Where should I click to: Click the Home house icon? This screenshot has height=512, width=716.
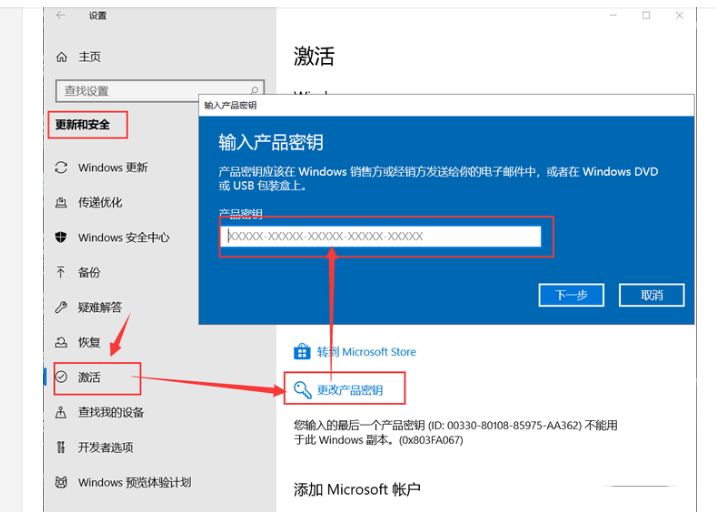[61, 57]
